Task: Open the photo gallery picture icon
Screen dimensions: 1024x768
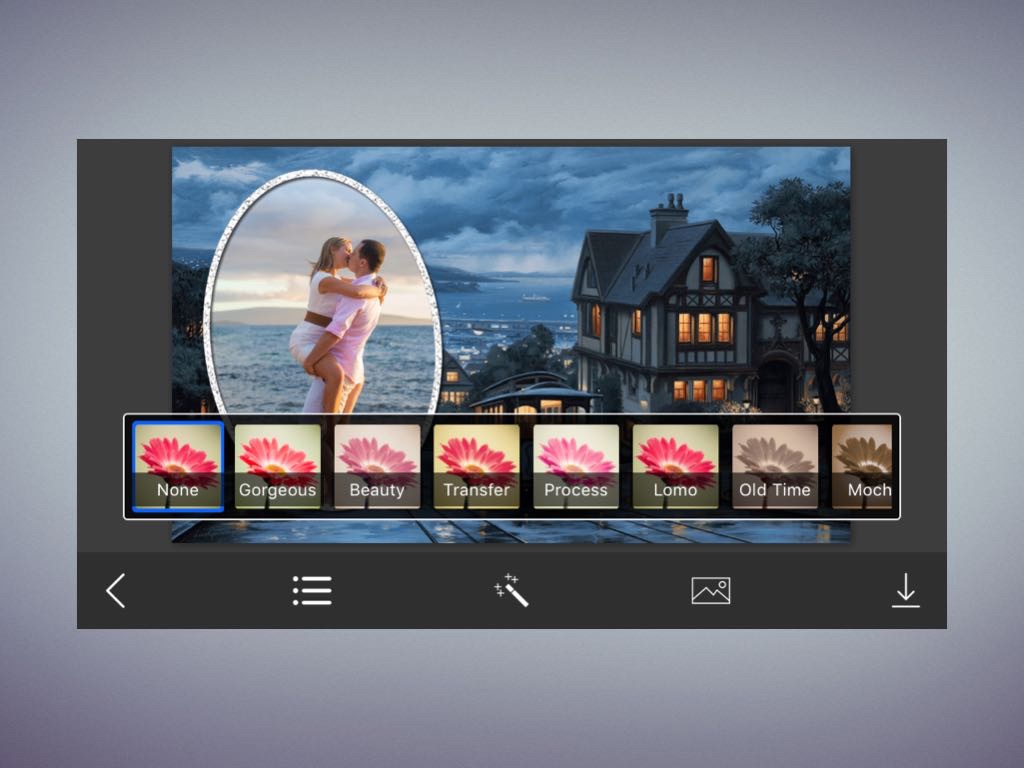Action: click(710, 591)
